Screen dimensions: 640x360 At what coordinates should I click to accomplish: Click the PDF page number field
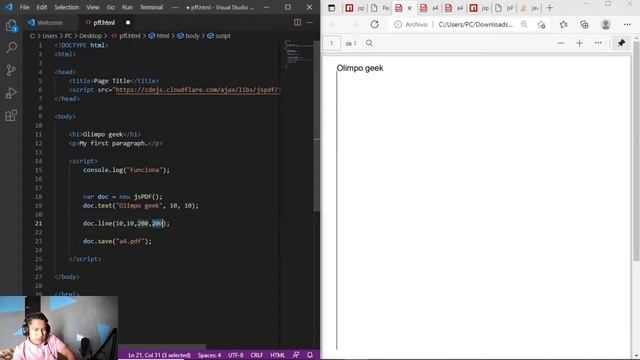pos(331,43)
